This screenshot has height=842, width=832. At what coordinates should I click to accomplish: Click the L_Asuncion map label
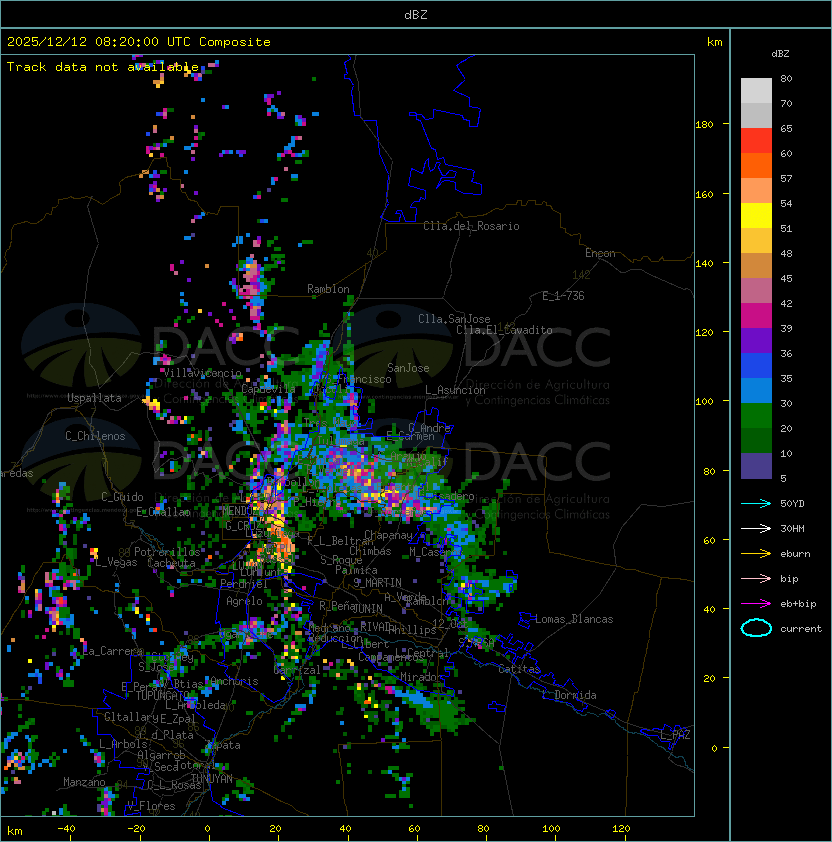point(455,390)
